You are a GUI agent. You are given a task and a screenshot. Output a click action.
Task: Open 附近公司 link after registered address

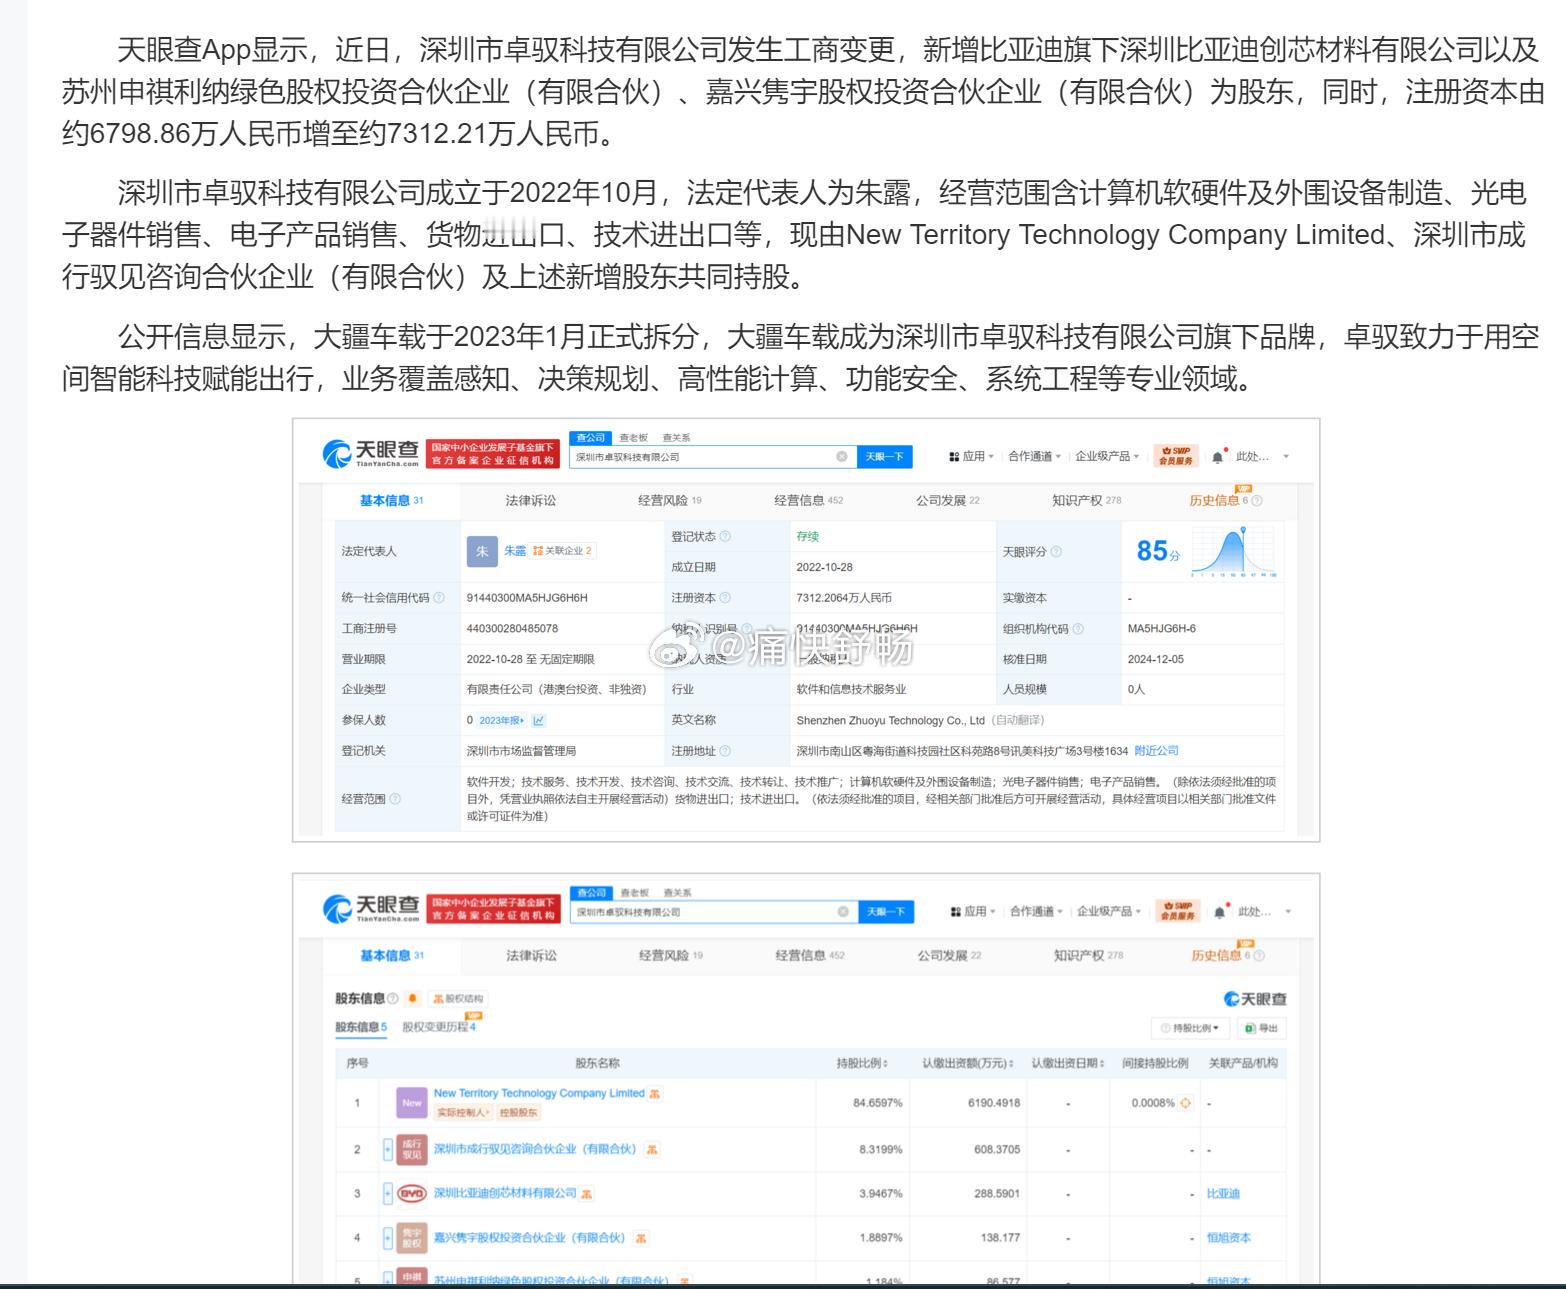coord(1157,751)
